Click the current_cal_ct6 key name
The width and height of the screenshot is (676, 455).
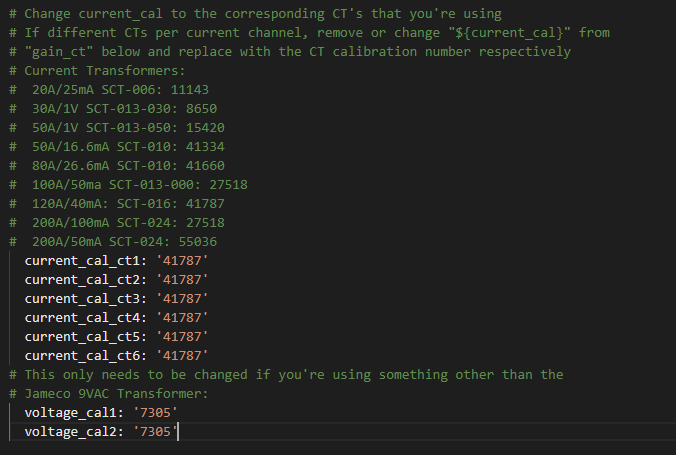82,356
